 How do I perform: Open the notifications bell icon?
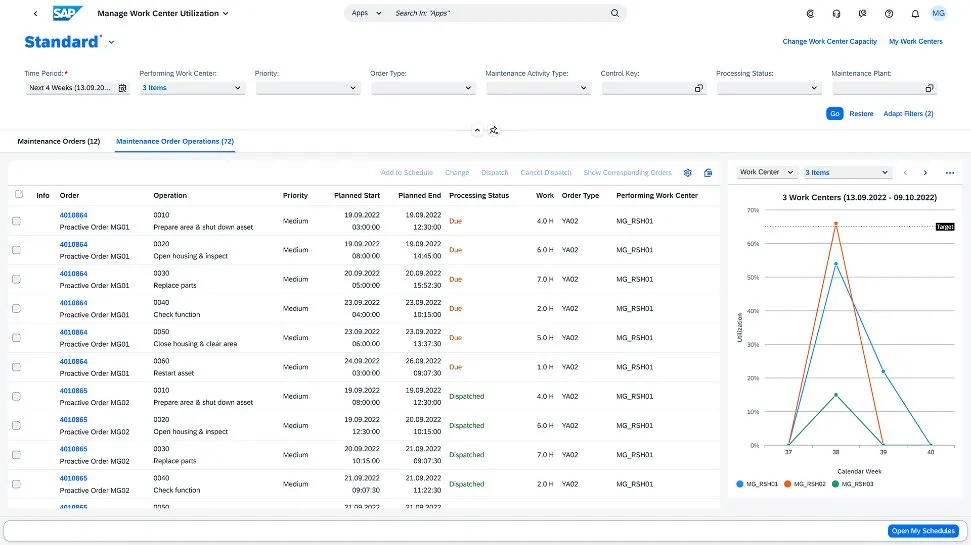[x=914, y=14]
